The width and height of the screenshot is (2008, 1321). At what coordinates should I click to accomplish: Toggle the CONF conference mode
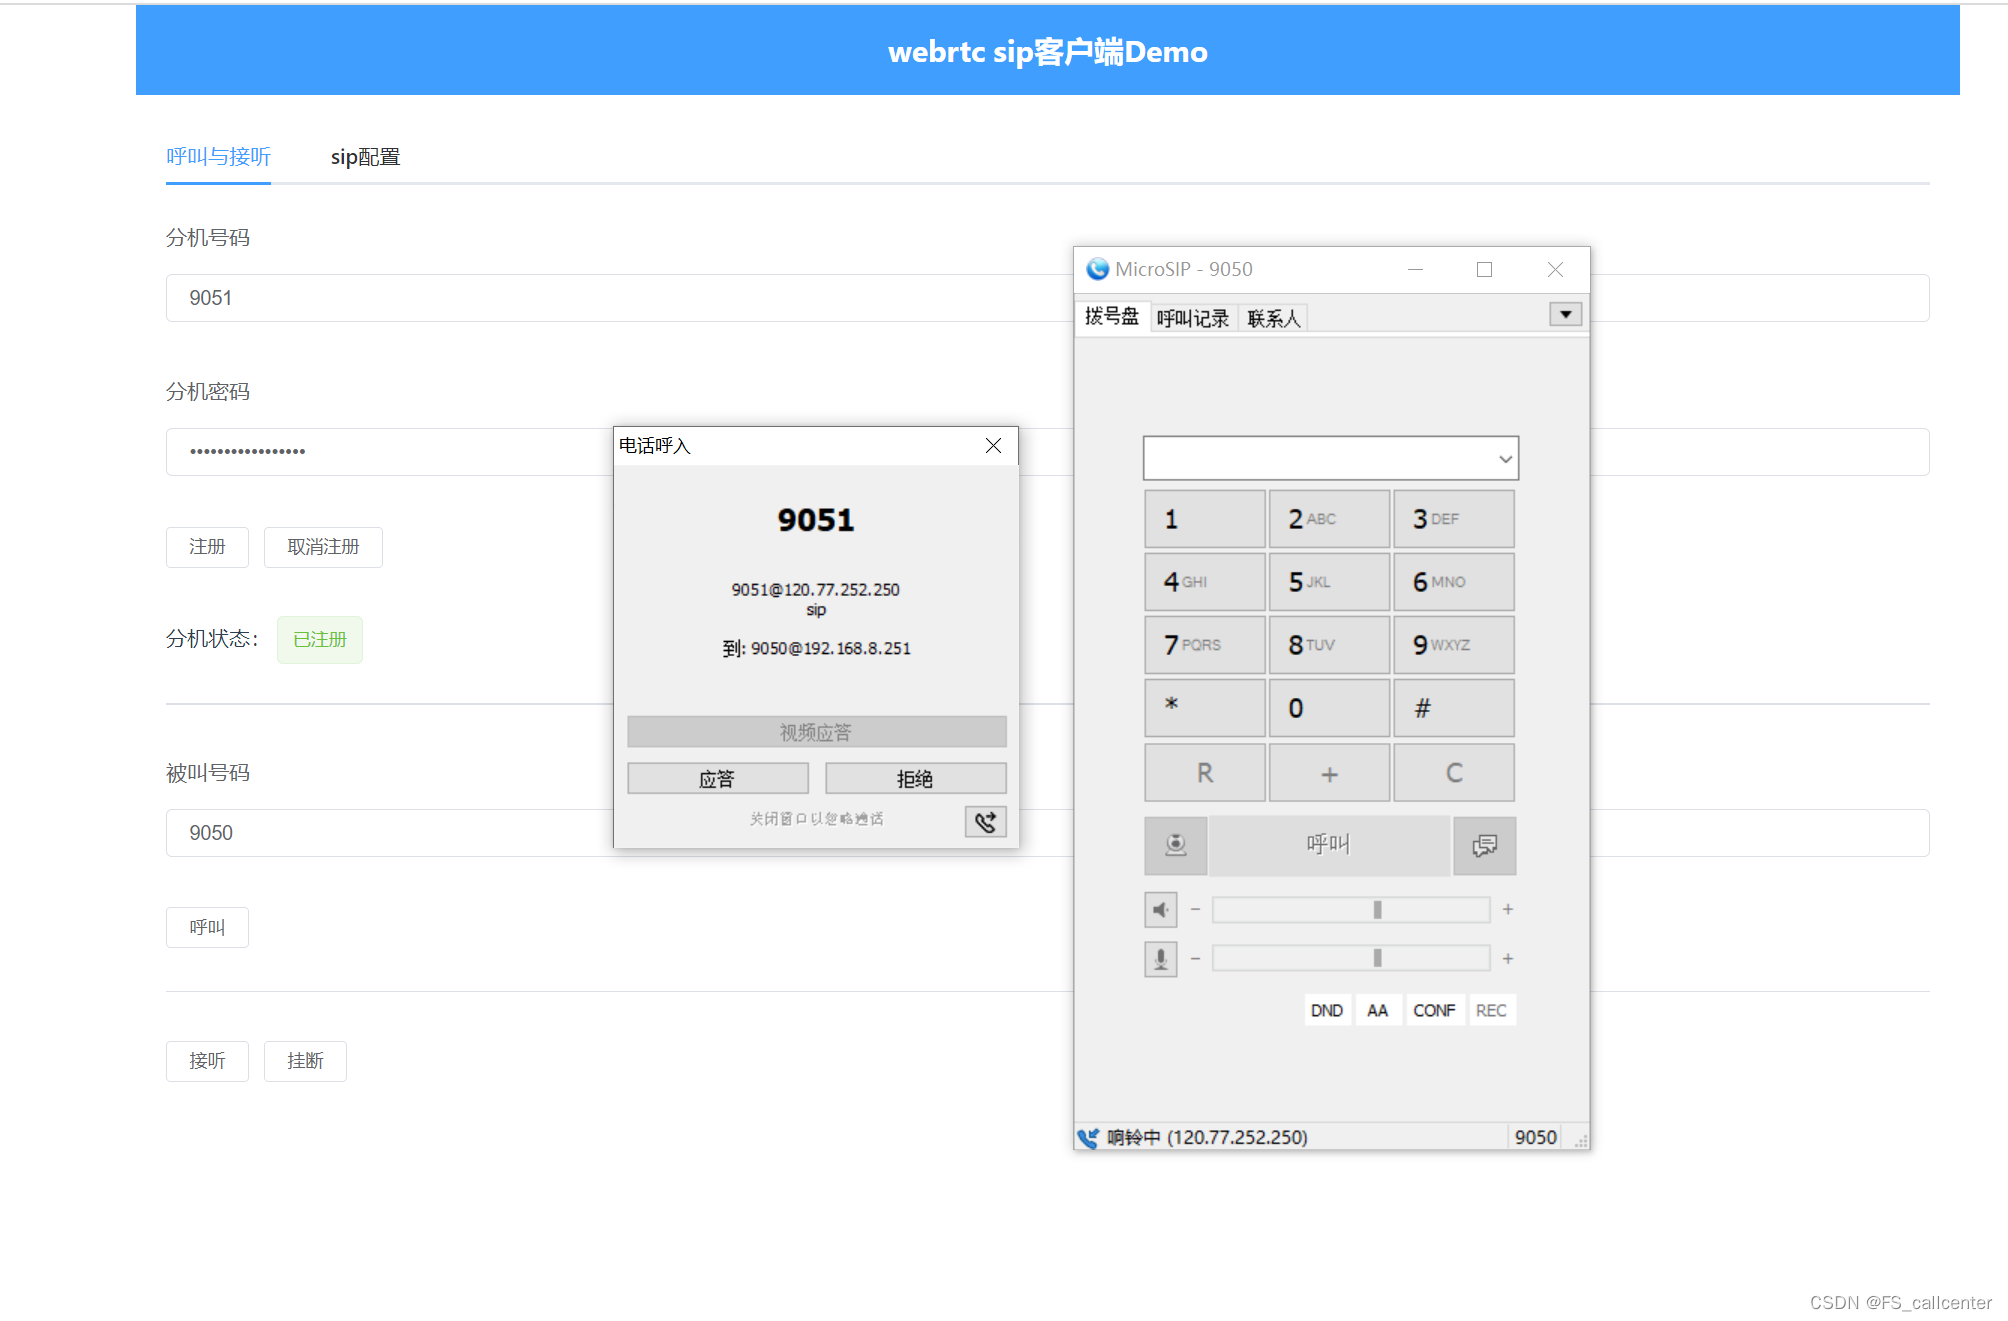click(x=1433, y=1010)
